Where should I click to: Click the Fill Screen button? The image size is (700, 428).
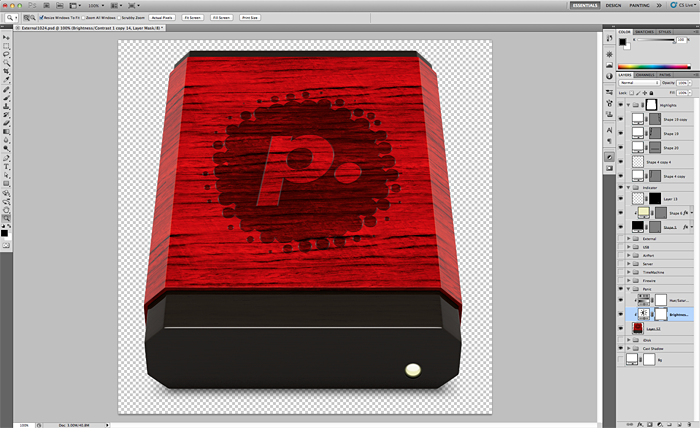pyautogui.click(x=221, y=18)
